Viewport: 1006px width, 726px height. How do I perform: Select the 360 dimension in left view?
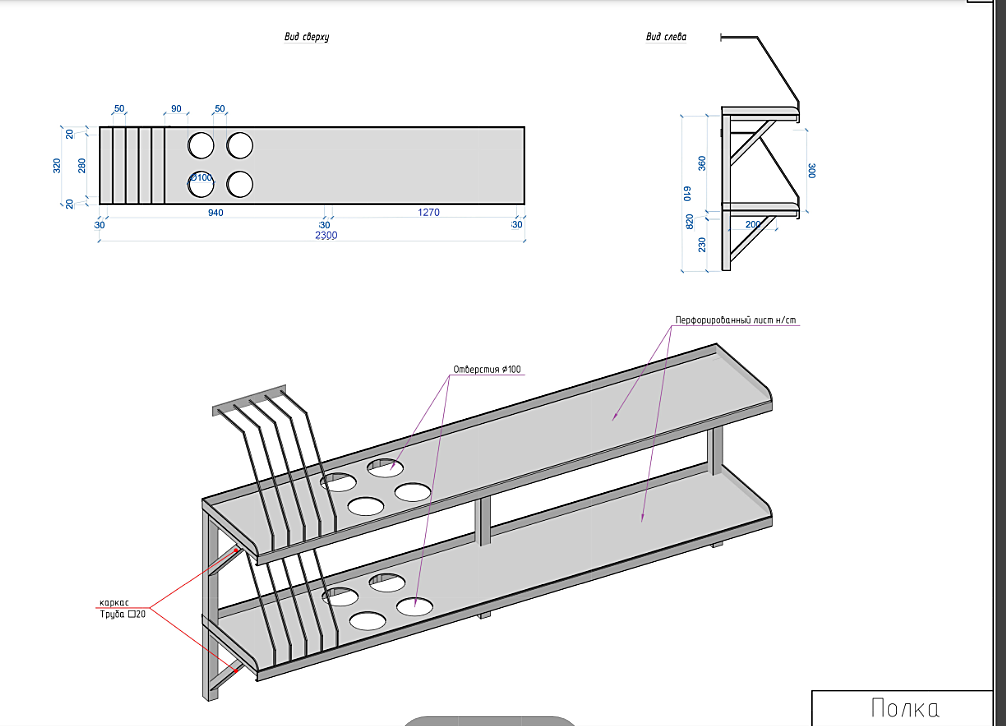(x=702, y=161)
